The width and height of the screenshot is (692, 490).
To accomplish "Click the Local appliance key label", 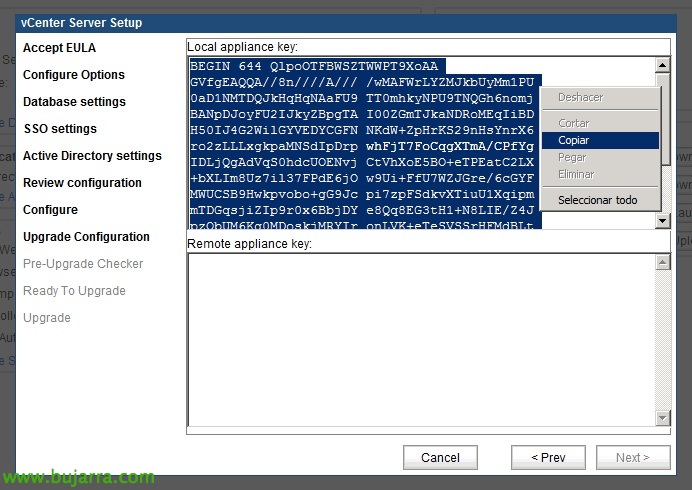I will [242, 47].
